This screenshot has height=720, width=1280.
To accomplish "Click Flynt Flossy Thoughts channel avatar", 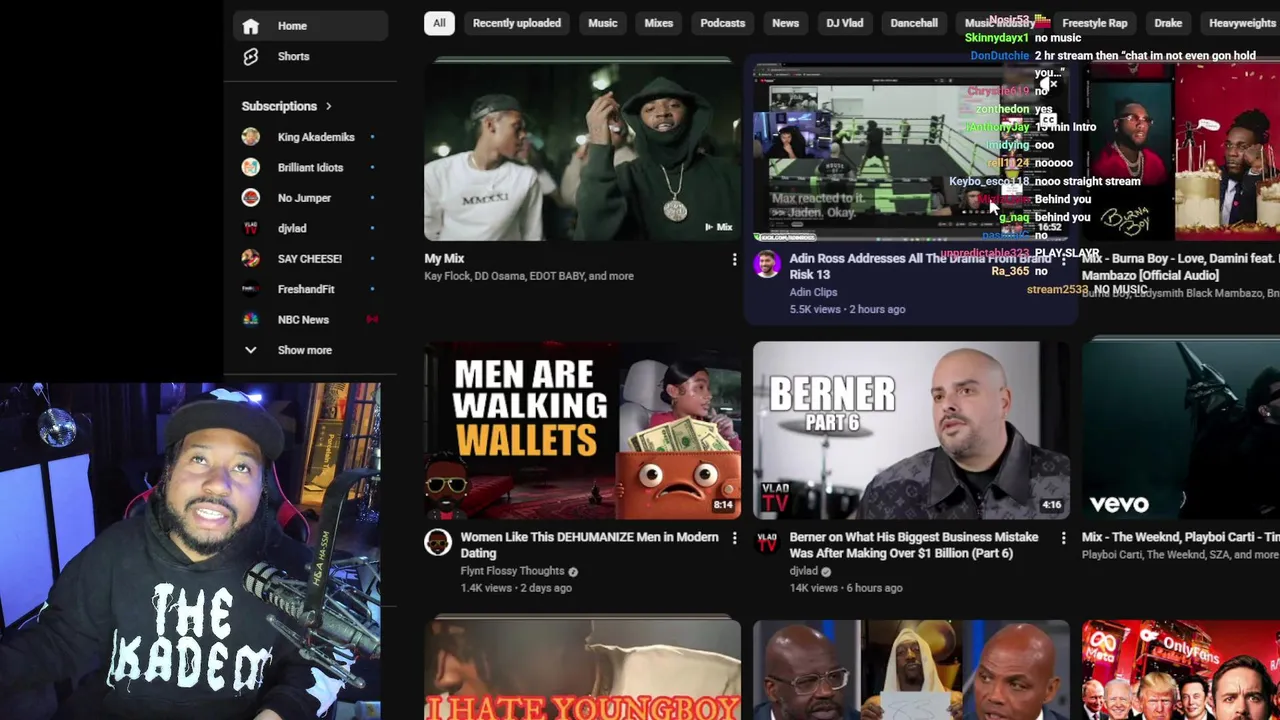I will click(x=438, y=542).
